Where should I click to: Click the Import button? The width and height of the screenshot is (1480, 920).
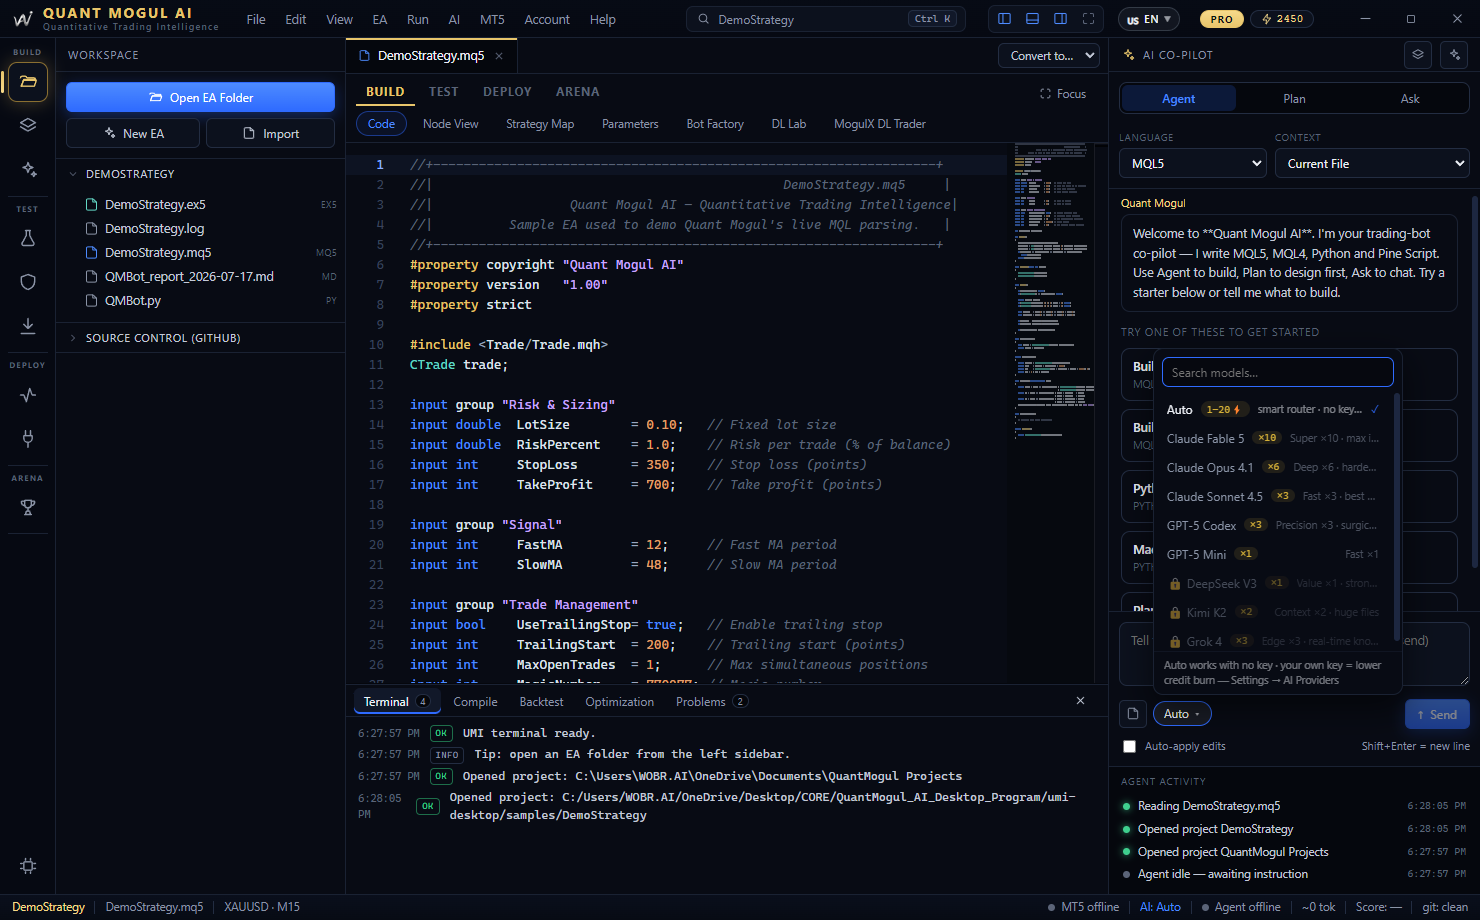point(270,133)
